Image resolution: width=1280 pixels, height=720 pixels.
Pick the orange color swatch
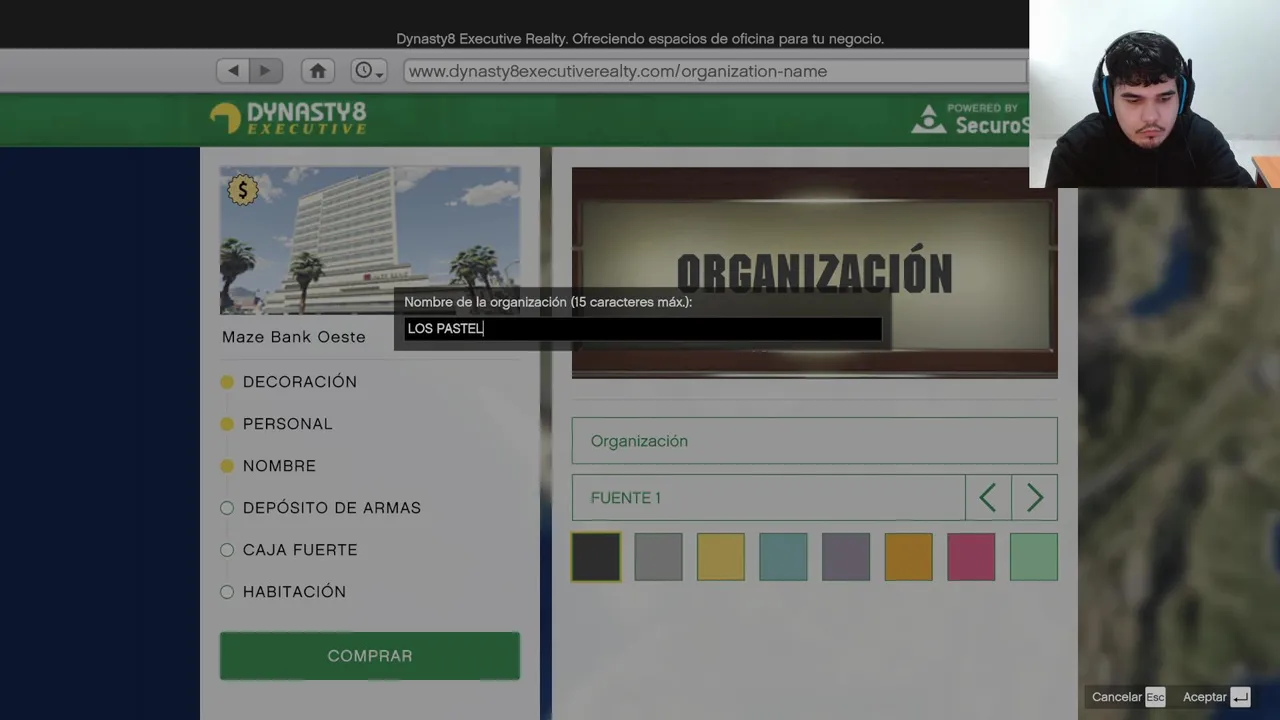[908, 557]
